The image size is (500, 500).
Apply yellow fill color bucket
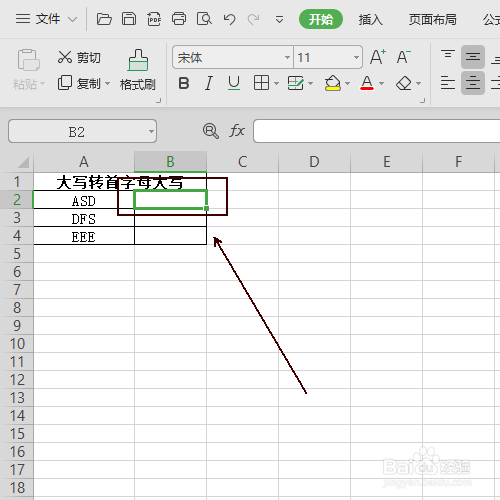click(x=333, y=83)
